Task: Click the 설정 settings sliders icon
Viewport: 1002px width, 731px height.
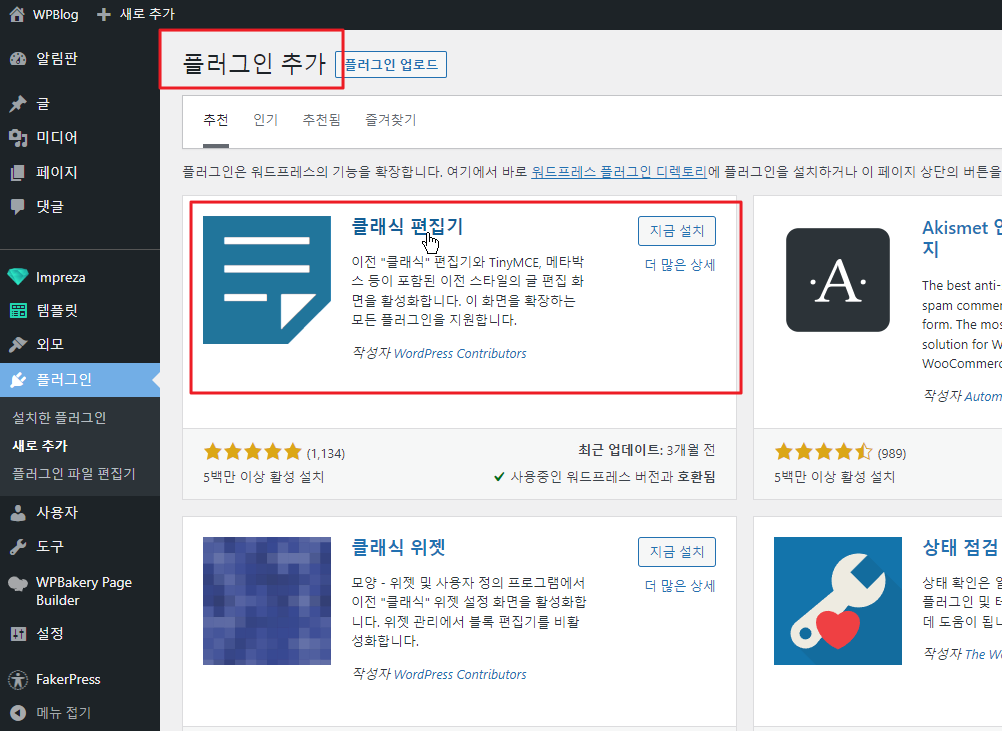Action: click(18, 633)
